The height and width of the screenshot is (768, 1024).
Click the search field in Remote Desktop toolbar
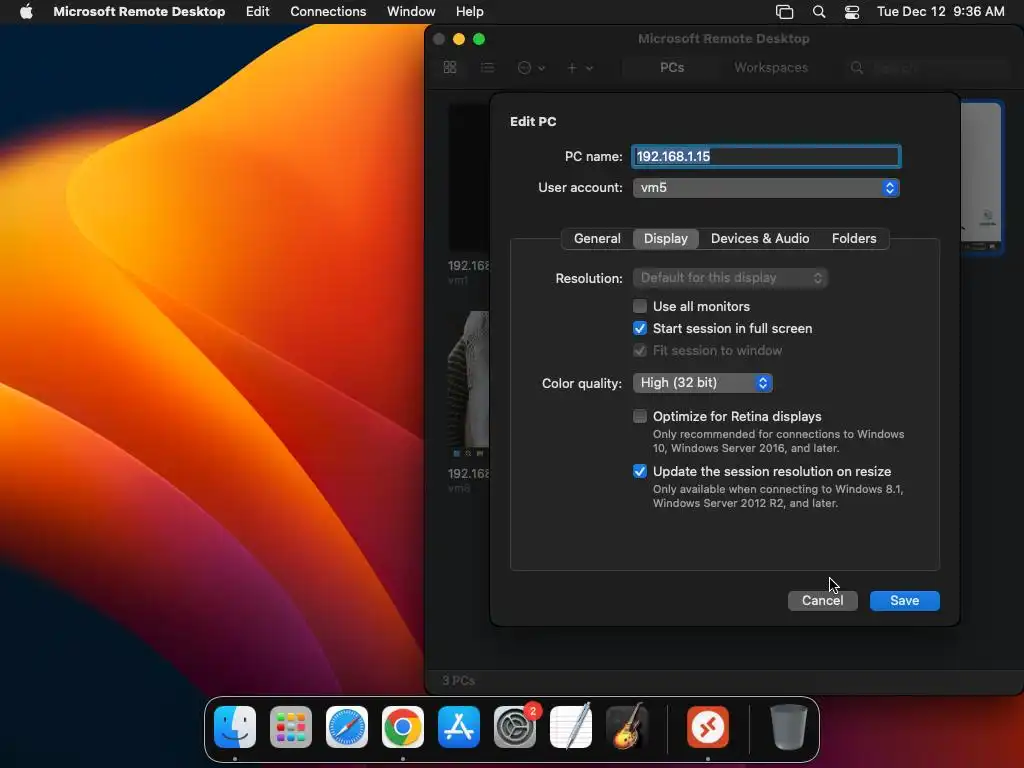pos(931,67)
